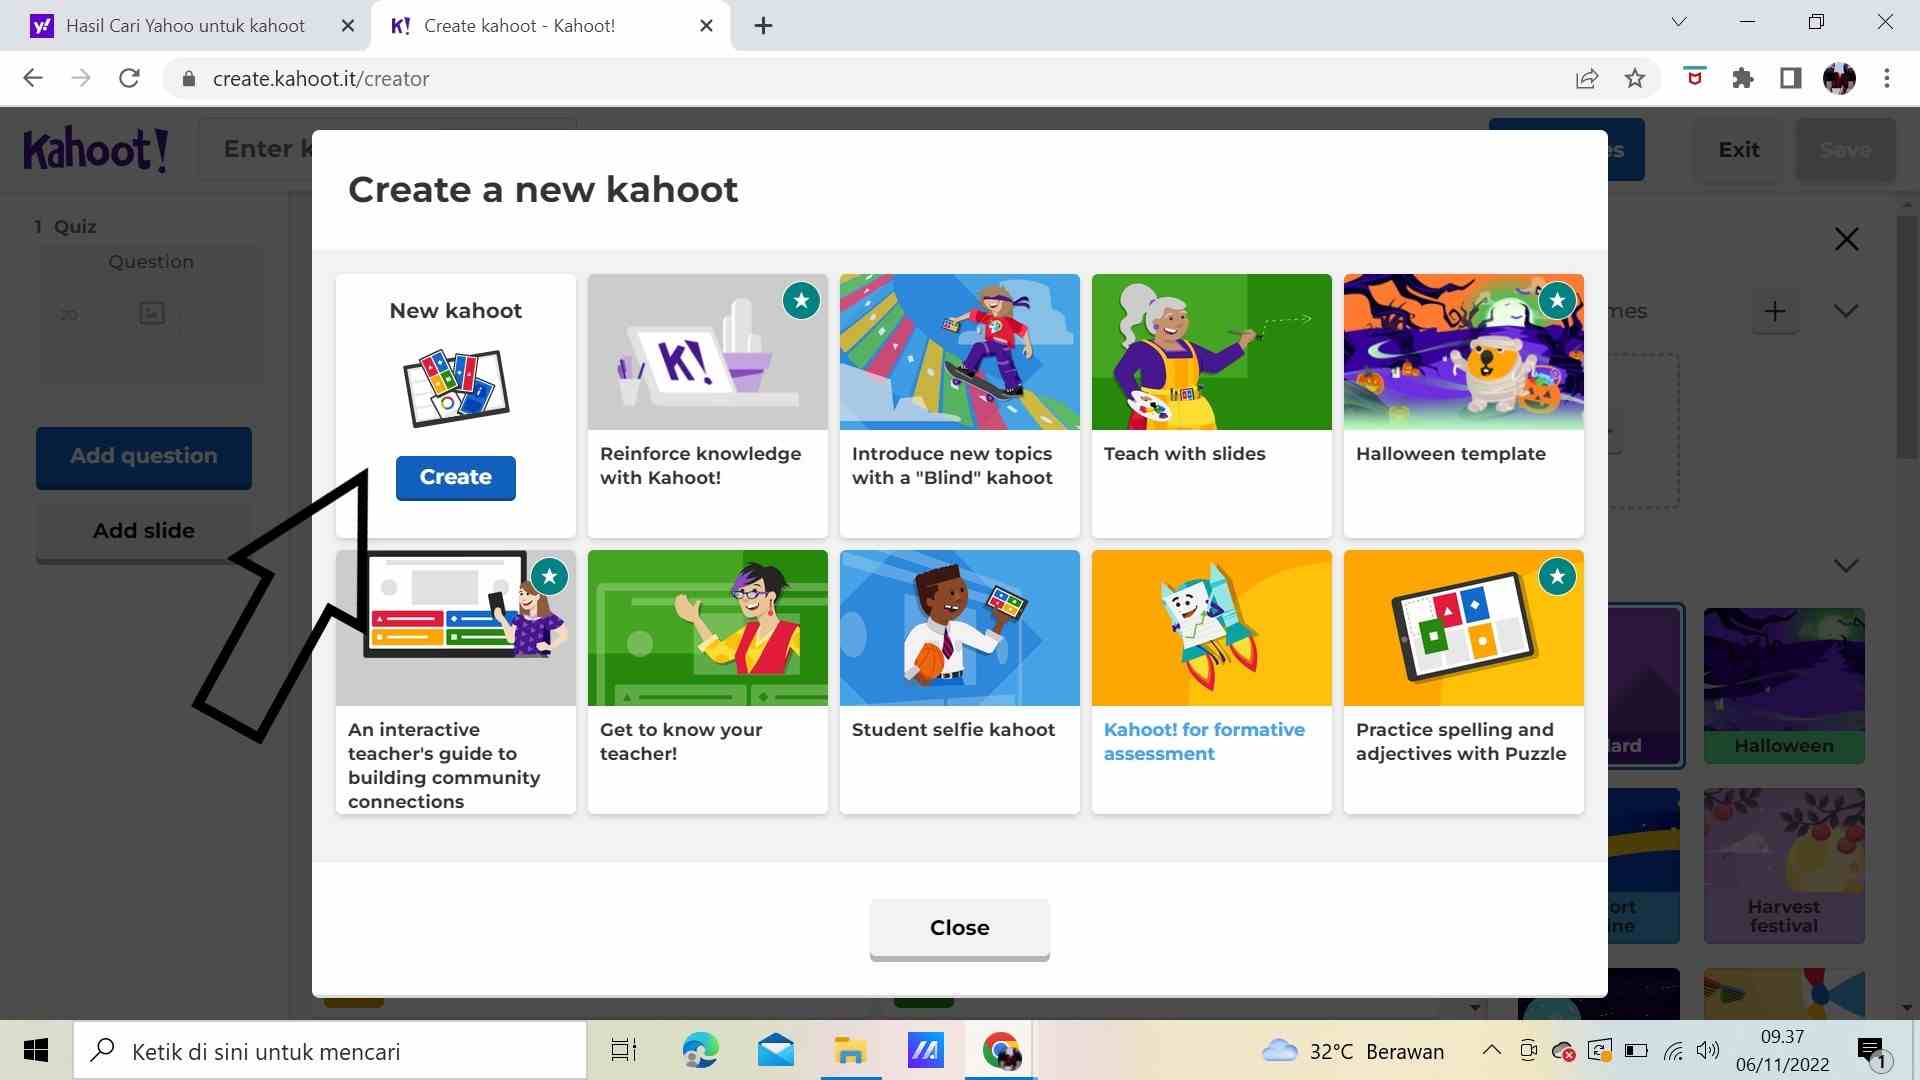The height and width of the screenshot is (1080, 1920).
Task: Click the share page icon in address bar
Action: [1587, 79]
